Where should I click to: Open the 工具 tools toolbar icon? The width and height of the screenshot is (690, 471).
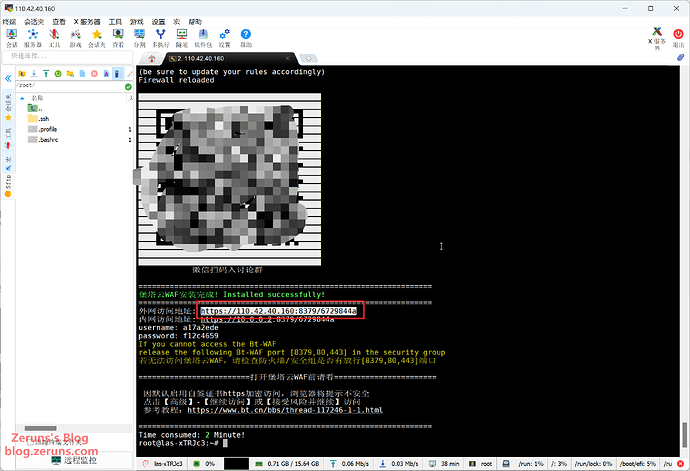54,38
